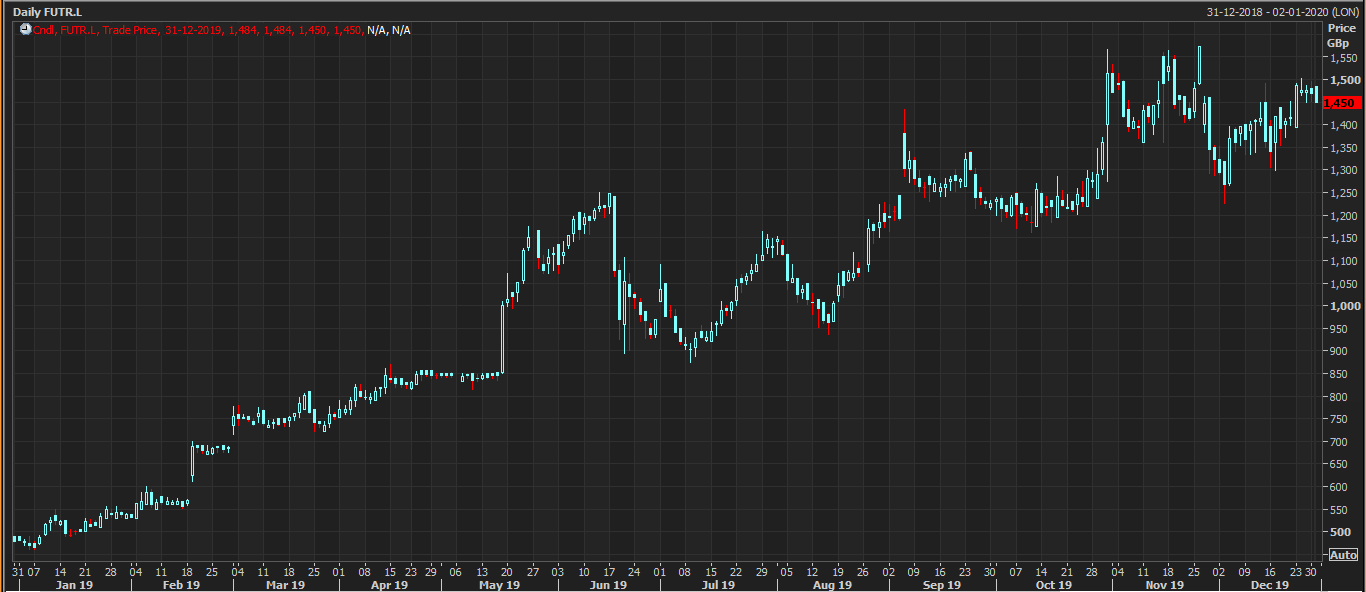Click the Oct 19 month label

point(1053,585)
